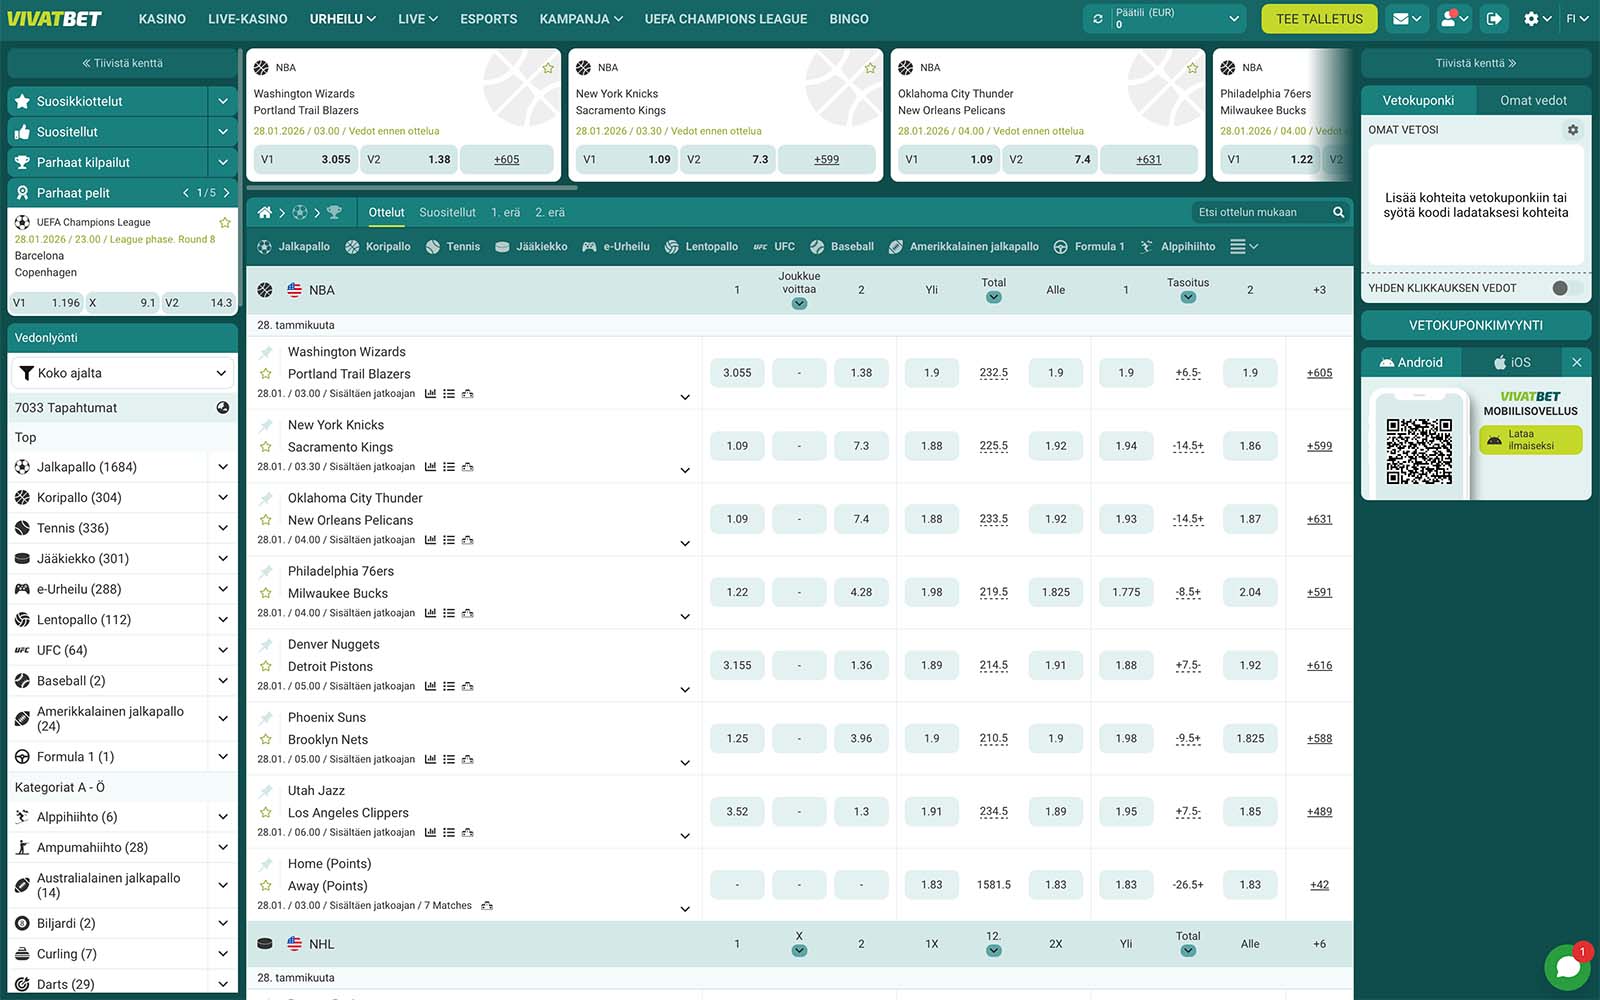Open bet slip settings gear
The width and height of the screenshot is (1600, 1000).
point(1573,130)
